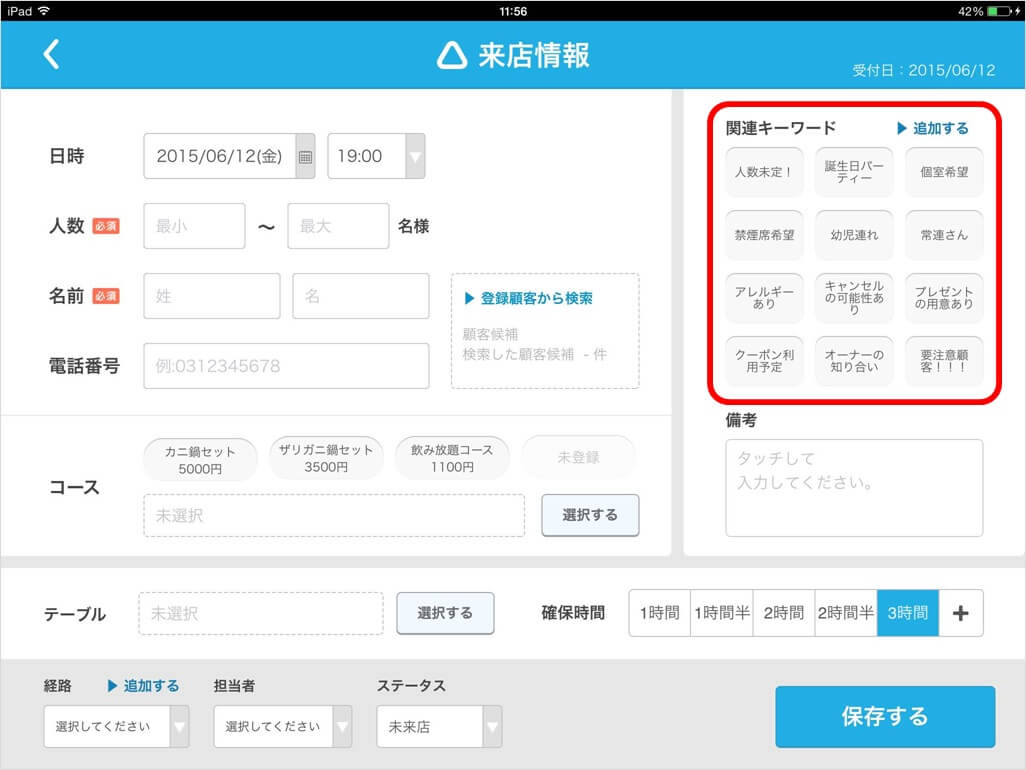Open the ステータス dropdown showing 未来店
This screenshot has height=770, width=1026.
point(439,727)
